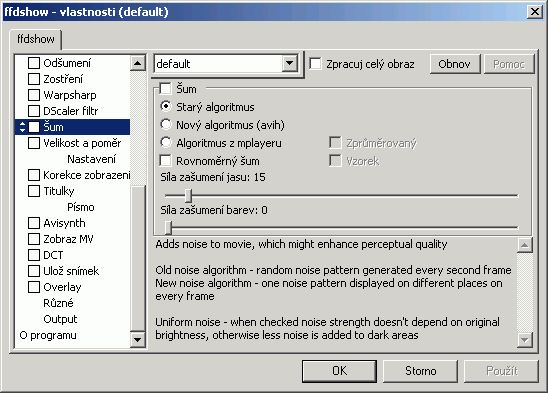548x393 pixels.
Task: Select the Overlay row label
Action: [x=62, y=287]
